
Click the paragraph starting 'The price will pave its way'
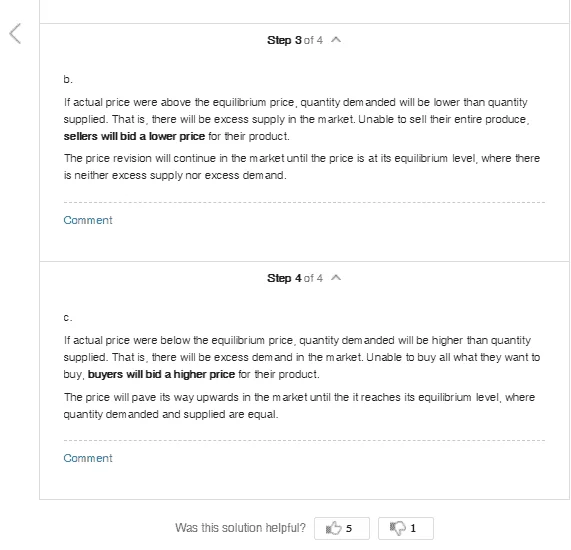(x=299, y=405)
